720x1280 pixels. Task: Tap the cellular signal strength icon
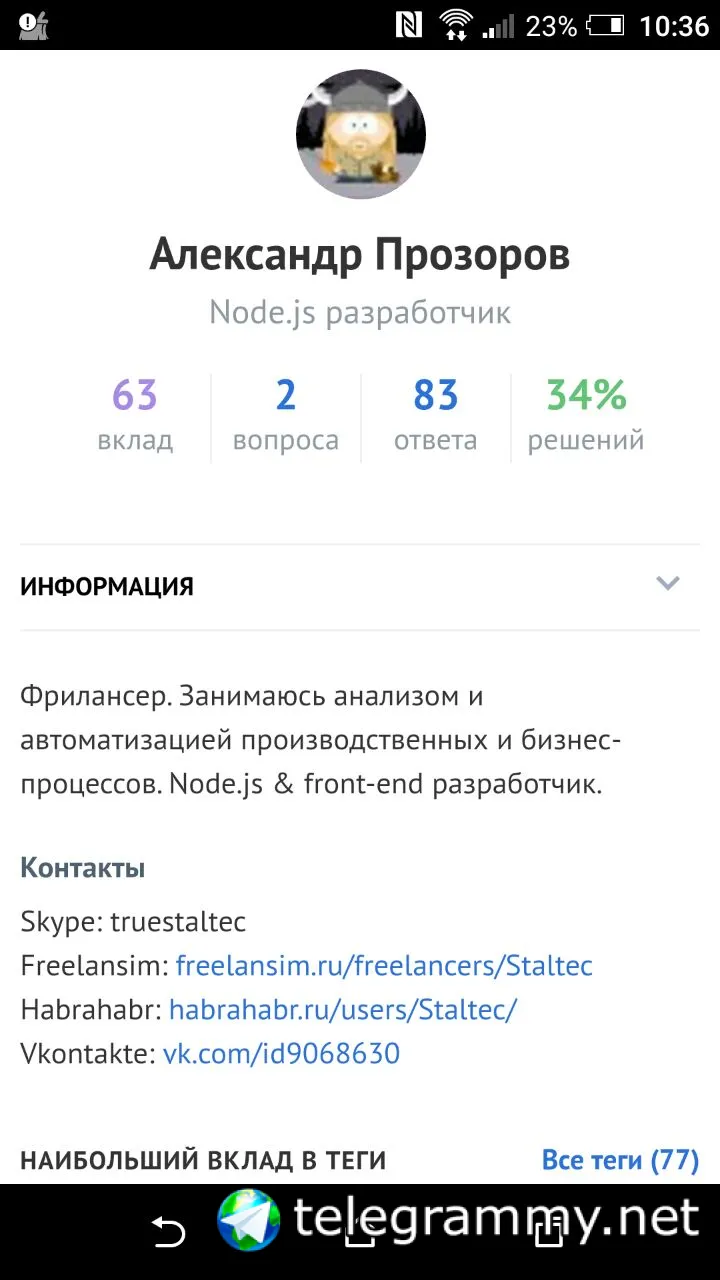click(x=498, y=25)
